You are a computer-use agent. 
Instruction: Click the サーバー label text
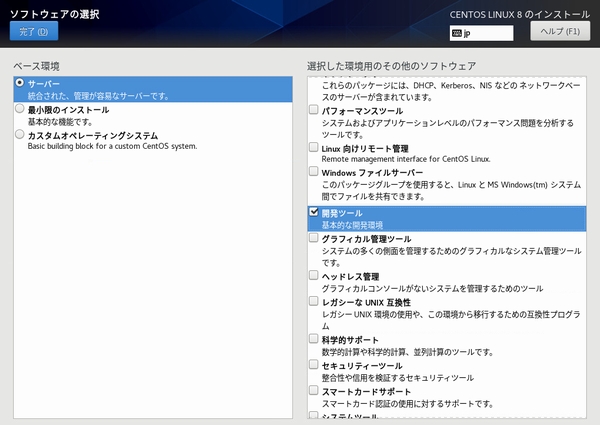click(x=44, y=84)
